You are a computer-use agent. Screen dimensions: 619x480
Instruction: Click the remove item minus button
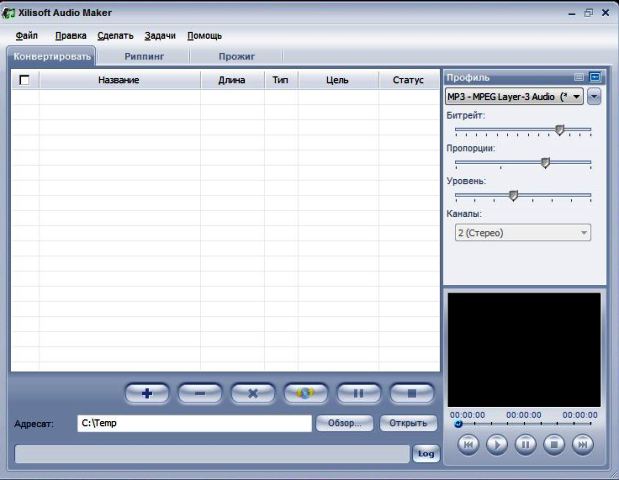pyautogui.click(x=200, y=393)
